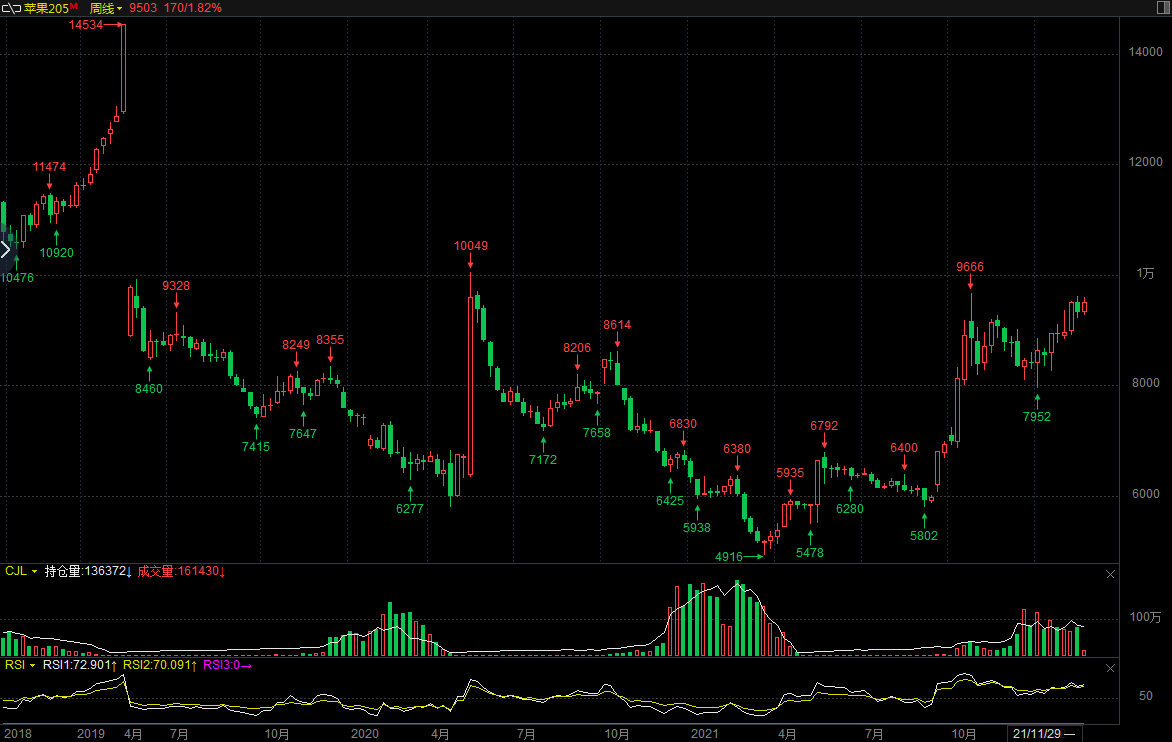Click the 21/11/29 date marker on time axis
Image resolution: width=1172 pixels, height=742 pixels.
(x=1043, y=734)
